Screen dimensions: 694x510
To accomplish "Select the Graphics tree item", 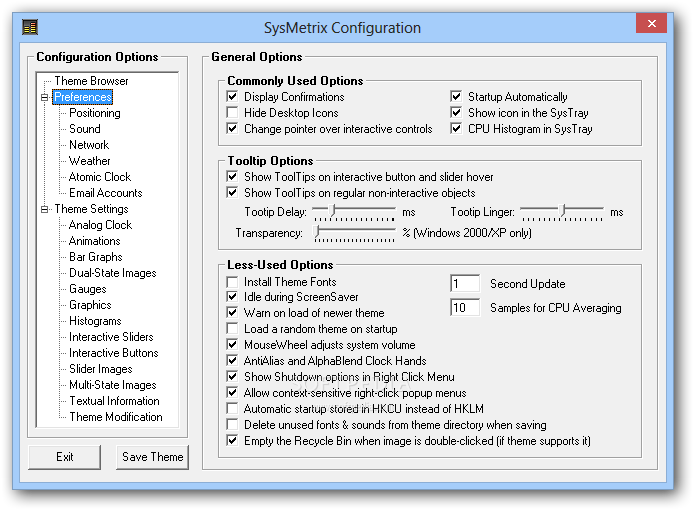I will tap(90, 305).
